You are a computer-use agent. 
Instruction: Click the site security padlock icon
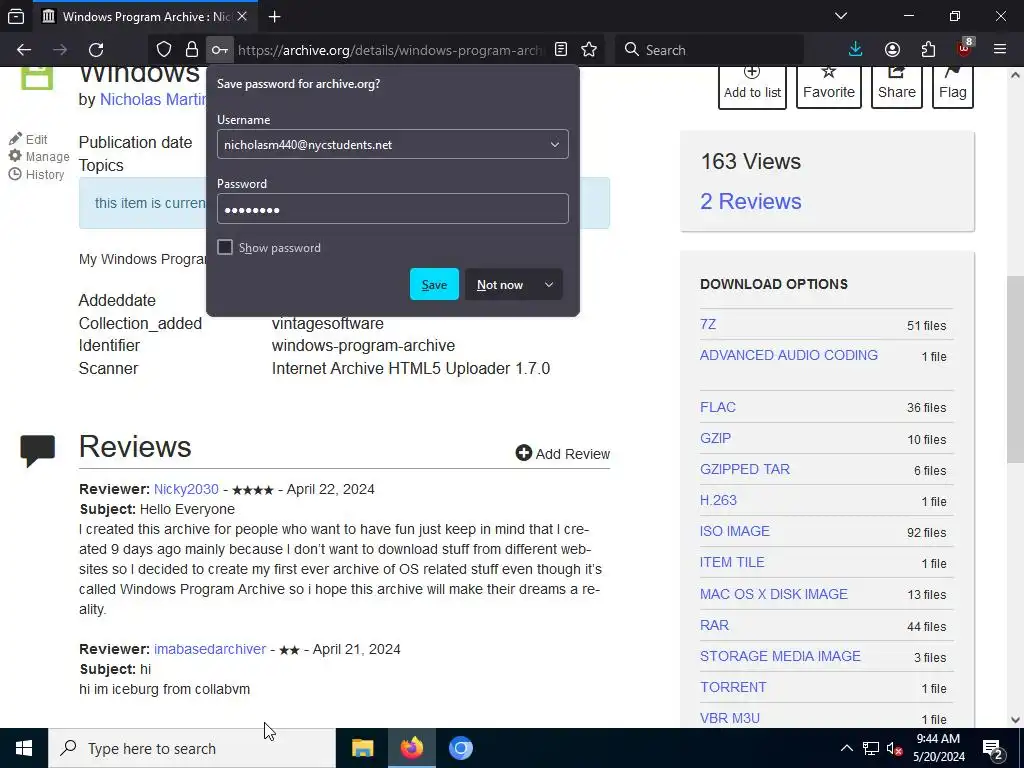coord(191,50)
